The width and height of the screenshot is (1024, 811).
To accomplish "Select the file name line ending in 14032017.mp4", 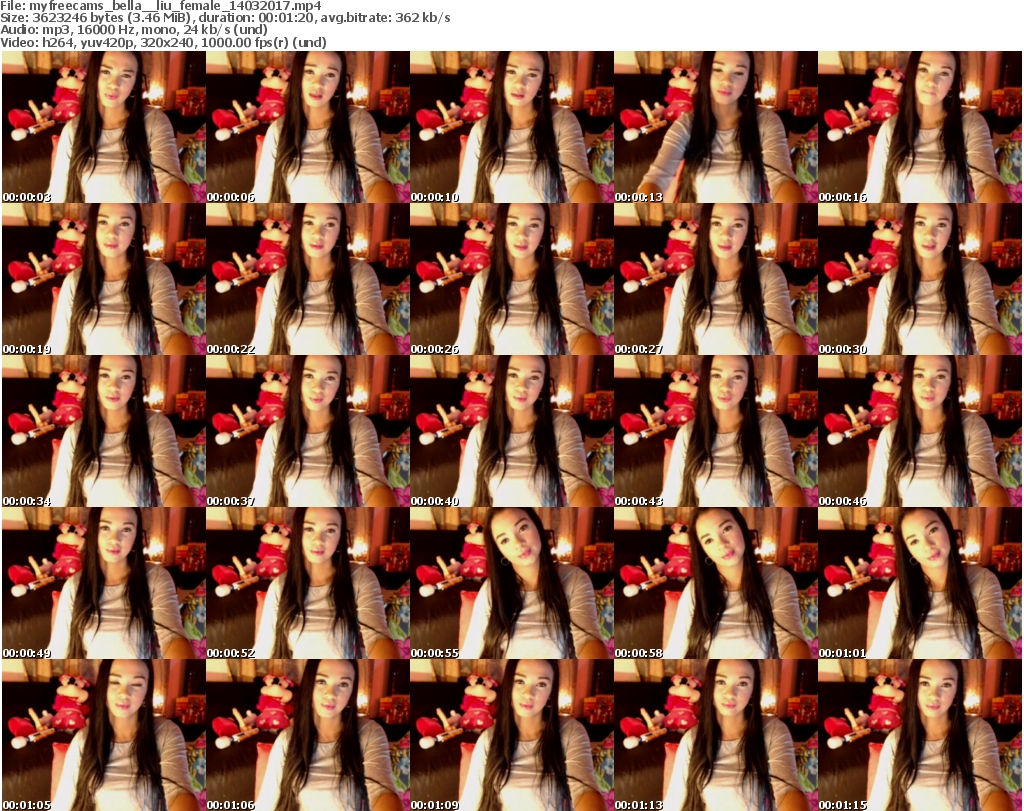I will pos(161,6).
